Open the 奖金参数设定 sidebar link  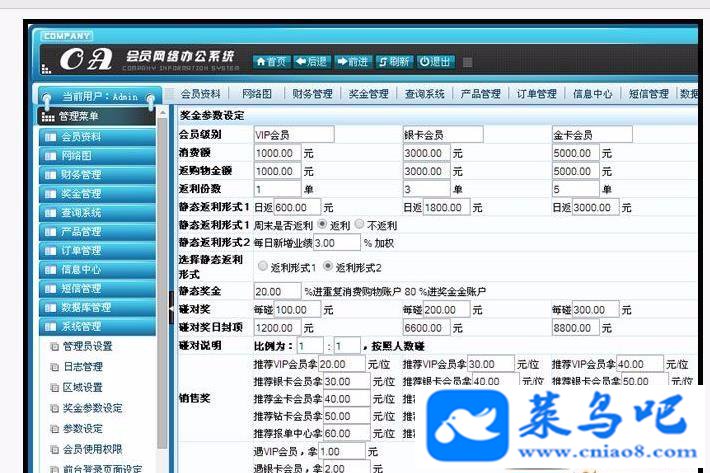click(92, 408)
